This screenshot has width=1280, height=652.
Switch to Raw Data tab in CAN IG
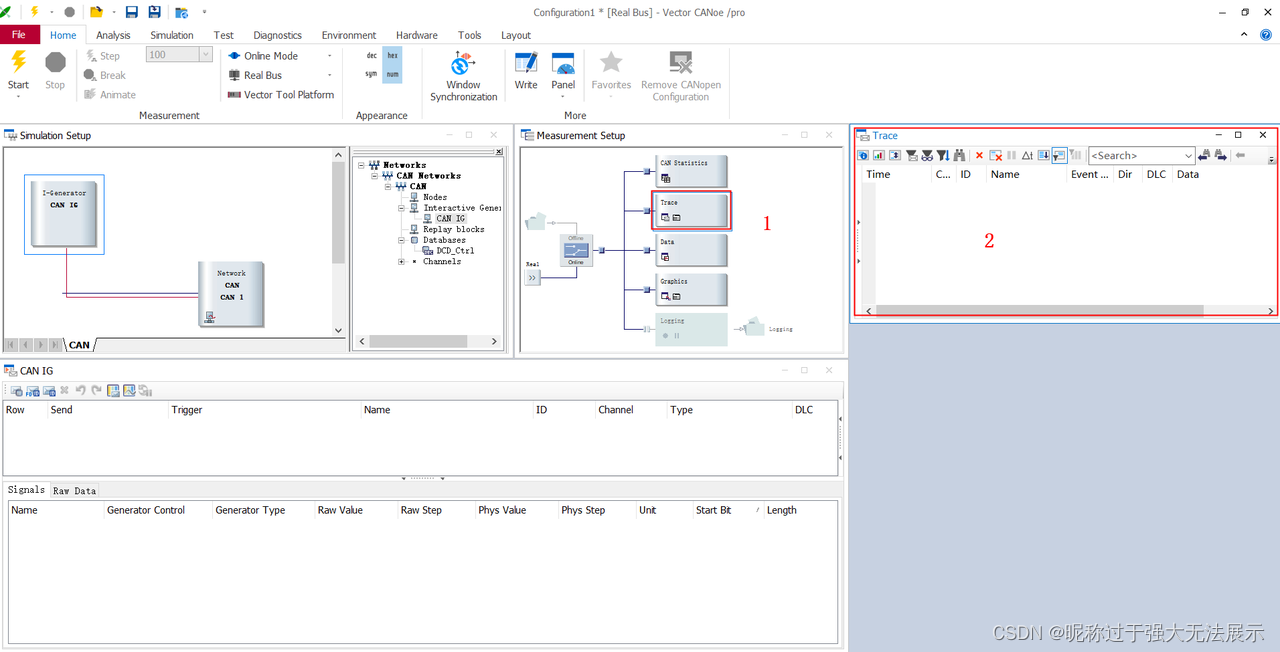tap(75, 490)
